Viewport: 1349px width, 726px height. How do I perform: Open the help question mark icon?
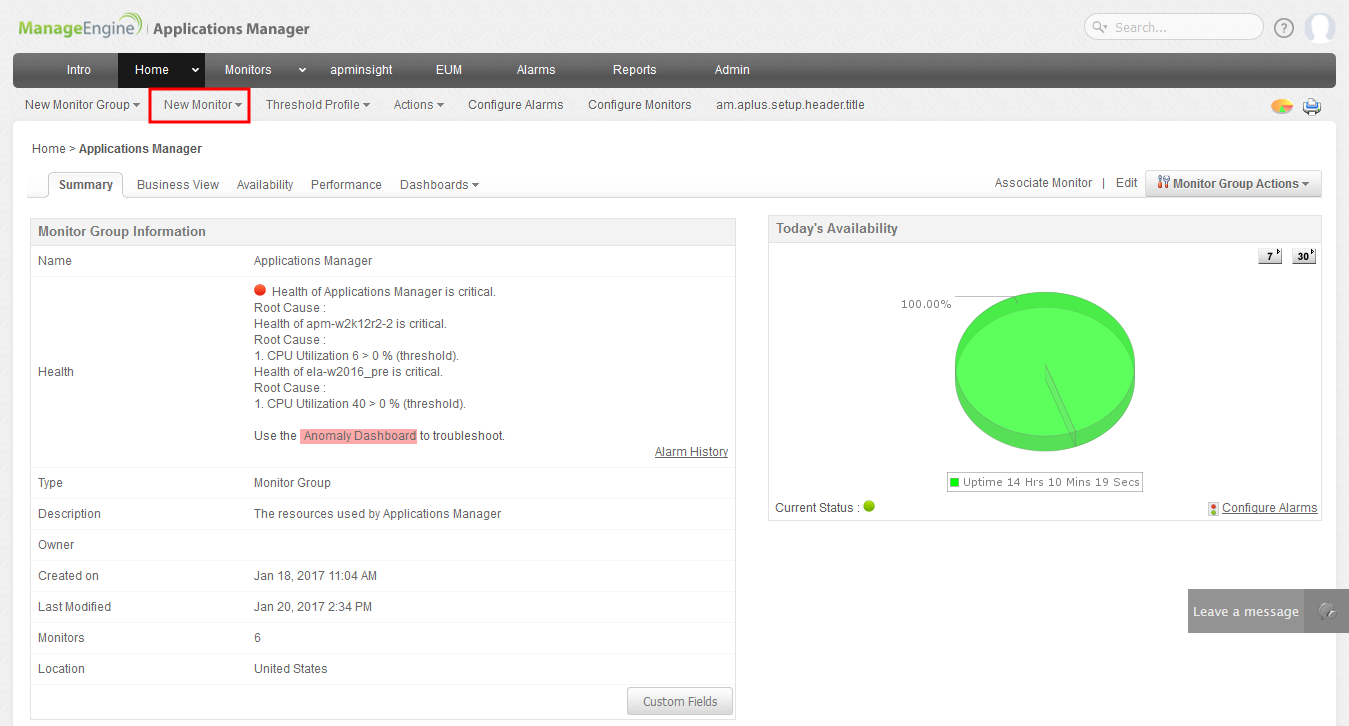pos(1284,27)
